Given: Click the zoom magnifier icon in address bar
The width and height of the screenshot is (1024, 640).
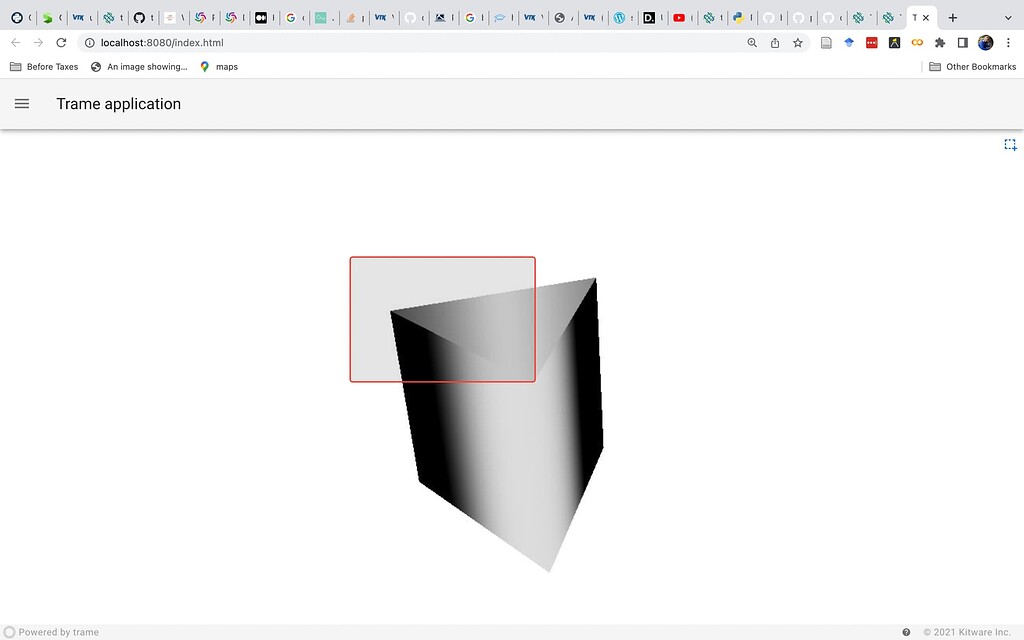Looking at the screenshot, I should coord(752,43).
